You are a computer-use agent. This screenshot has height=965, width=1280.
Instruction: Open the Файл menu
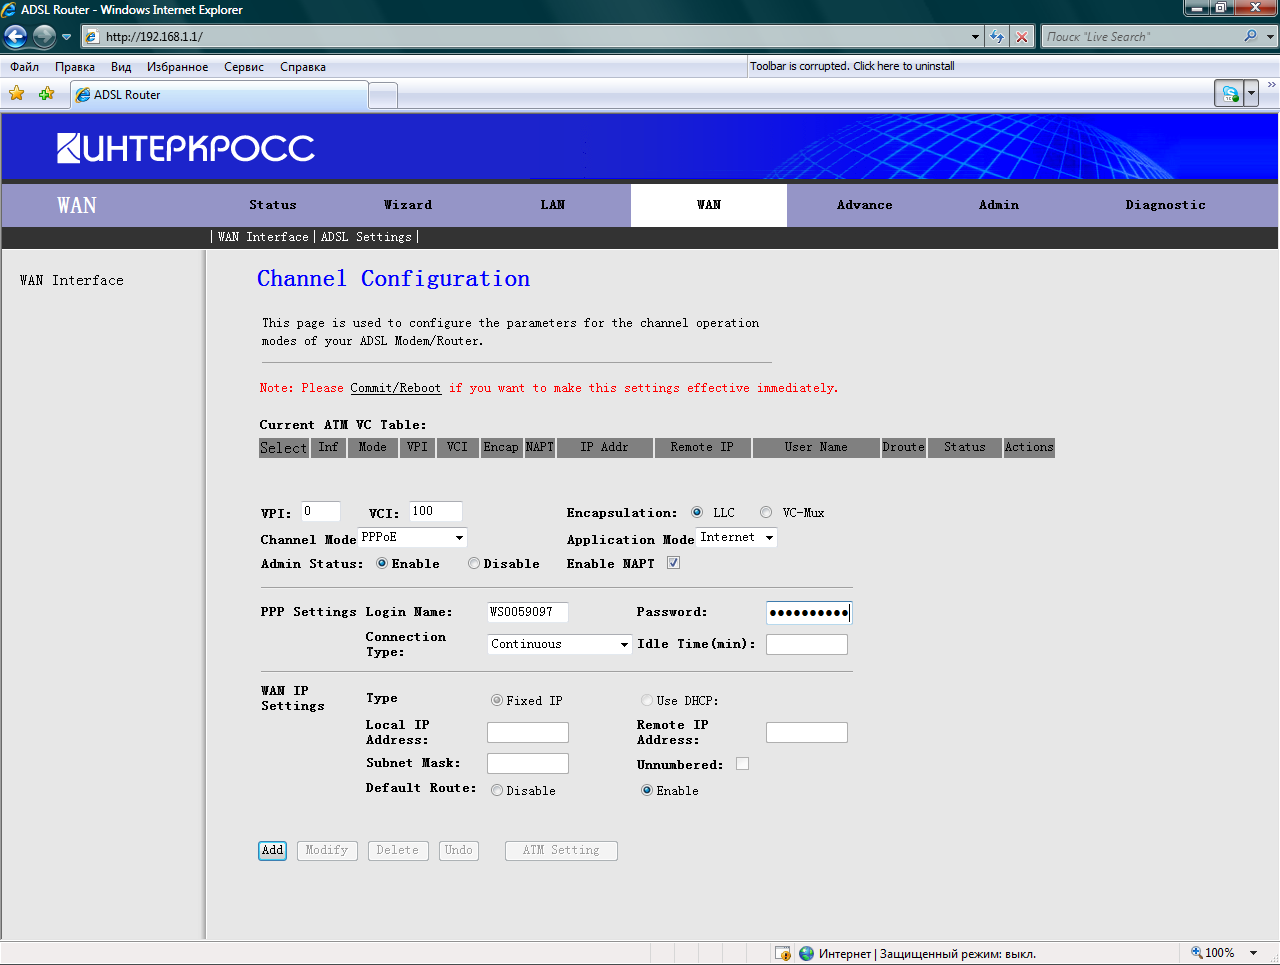click(x=25, y=67)
